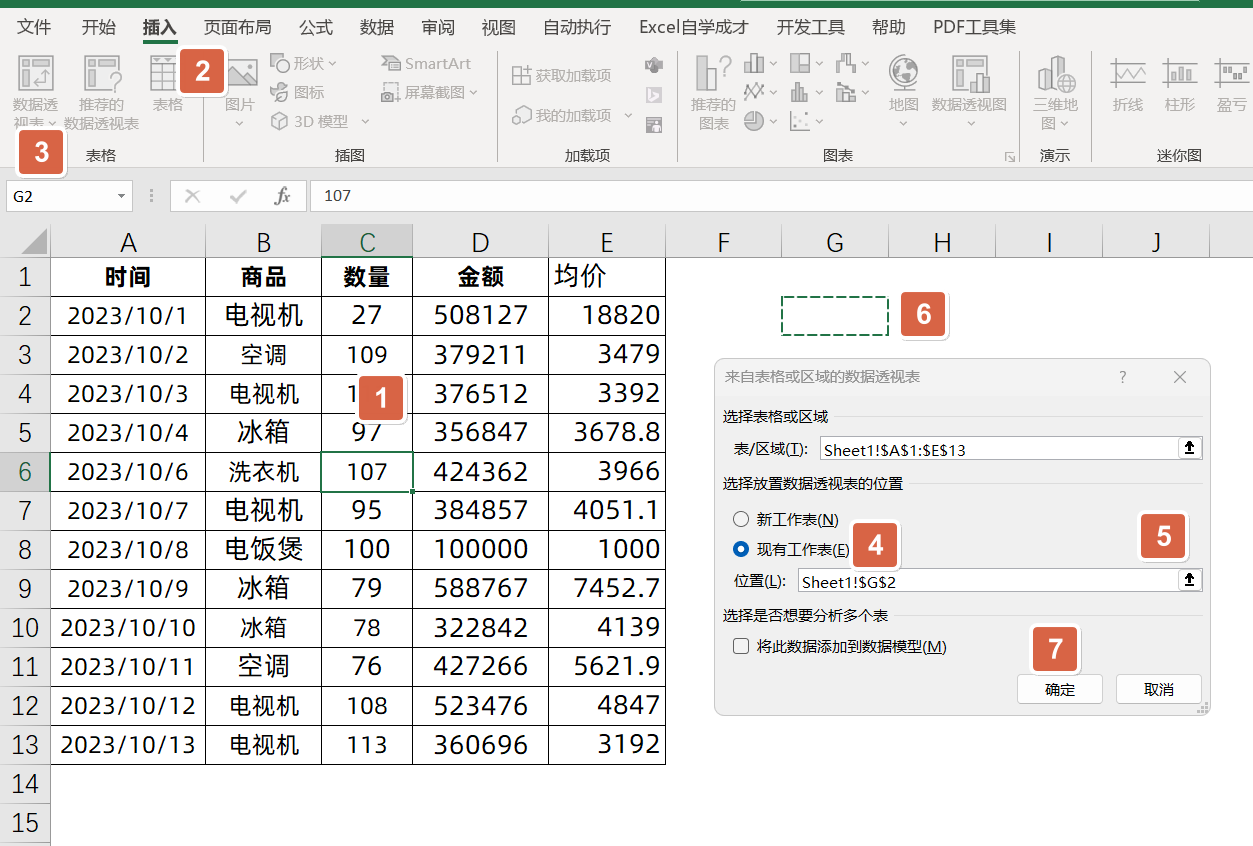1253x846 pixels.
Task: Open the 3D Map (三维地图) button
Action: (x=1056, y=93)
